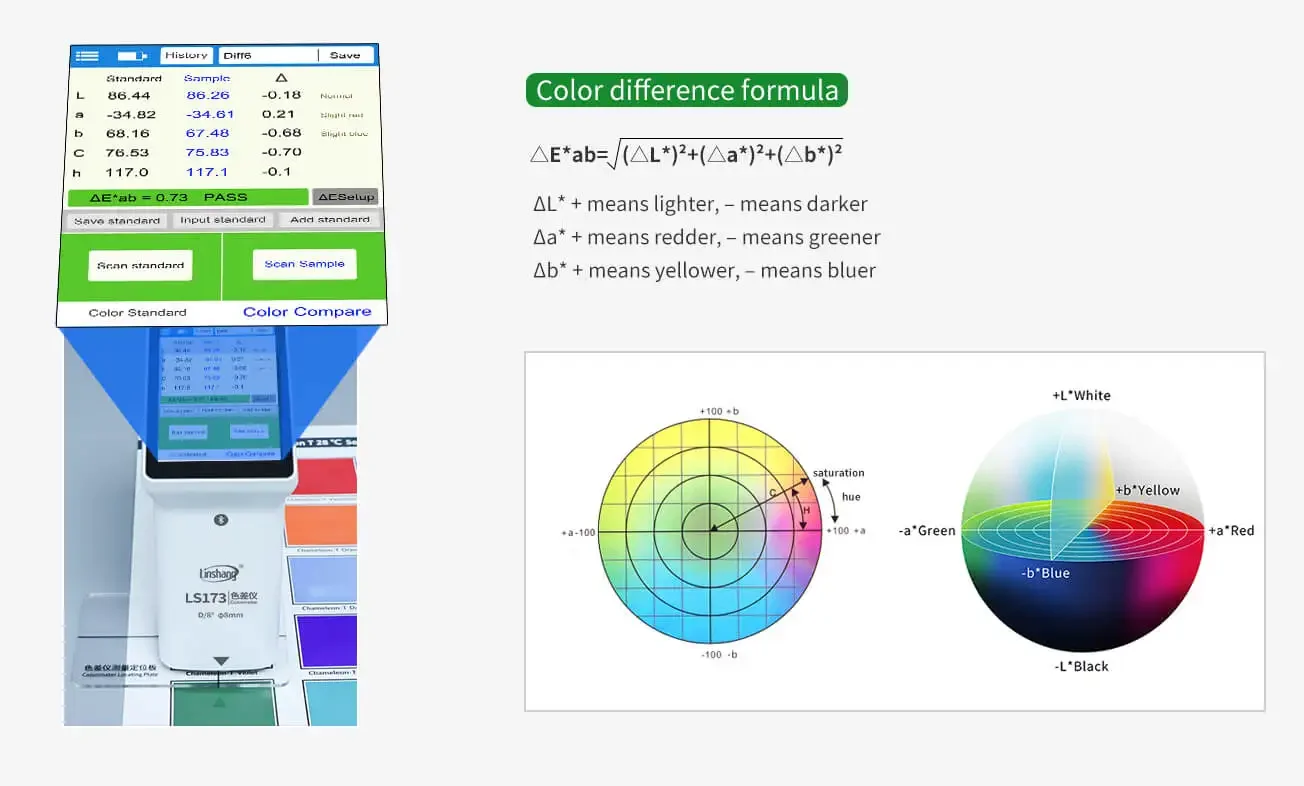Click the black arrow marker on the device
Viewport: 1304px width, 786px height.
pos(221,661)
